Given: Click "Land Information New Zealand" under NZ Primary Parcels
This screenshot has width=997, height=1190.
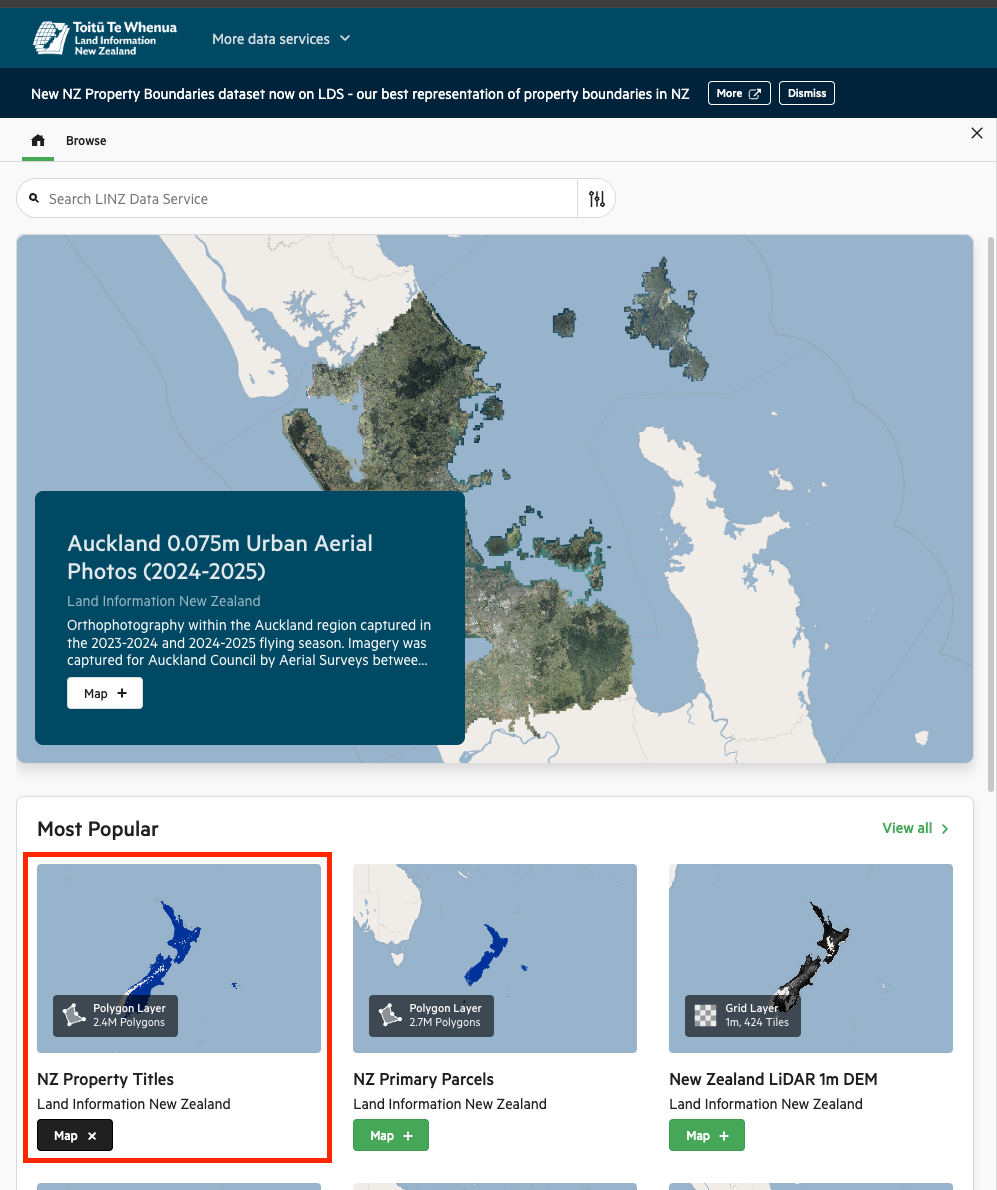Looking at the screenshot, I should (x=450, y=1104).
